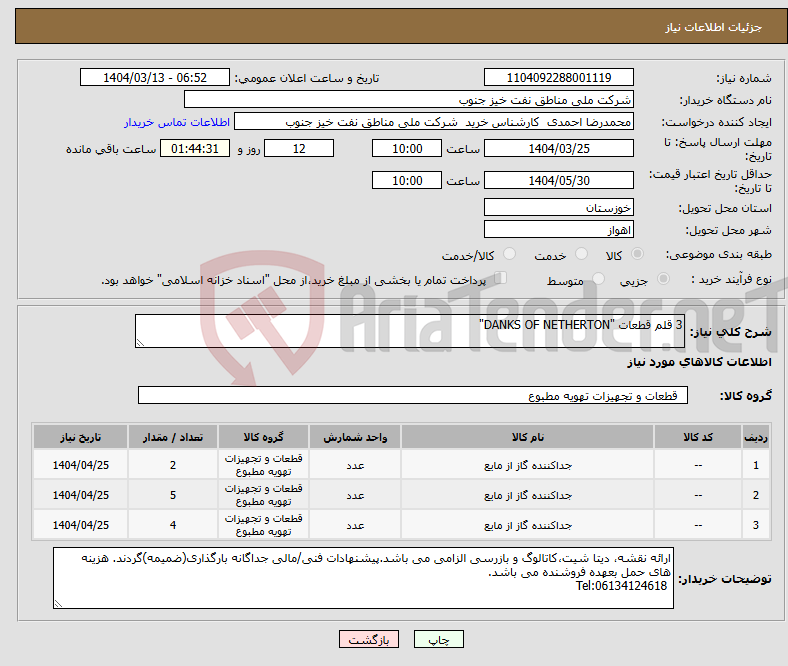Click the DANKS OF NETHERTON description textarea
Screen dimensions: 788x666
coord(410,333)
